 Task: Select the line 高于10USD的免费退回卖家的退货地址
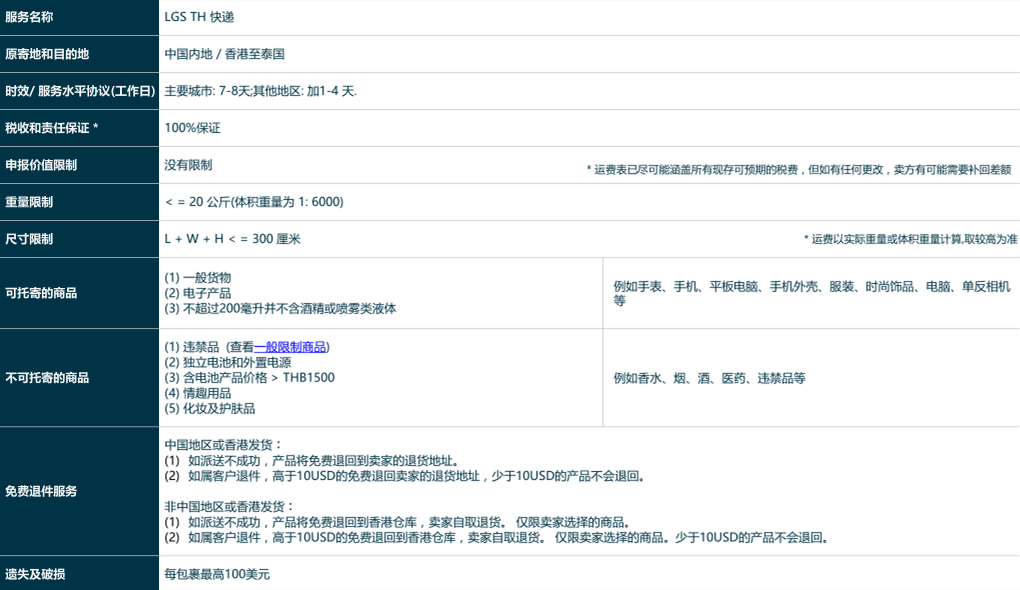point(406,476)
